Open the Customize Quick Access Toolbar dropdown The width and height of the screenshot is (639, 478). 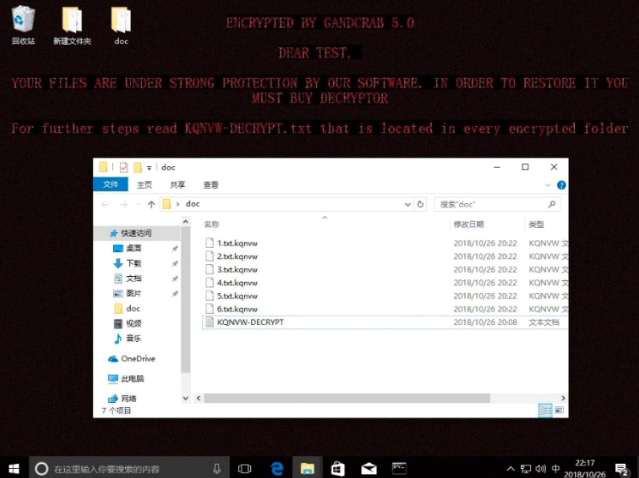point(149,167)
